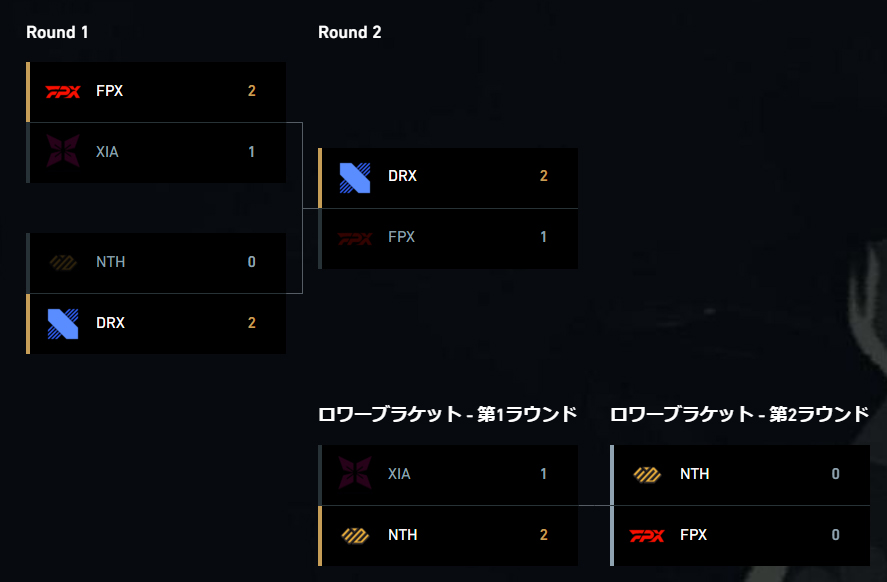Click the ロワーブラケット - 第1ラウンド heading
The width and height of the screenshot is (887, 582).
coord(447,414)
